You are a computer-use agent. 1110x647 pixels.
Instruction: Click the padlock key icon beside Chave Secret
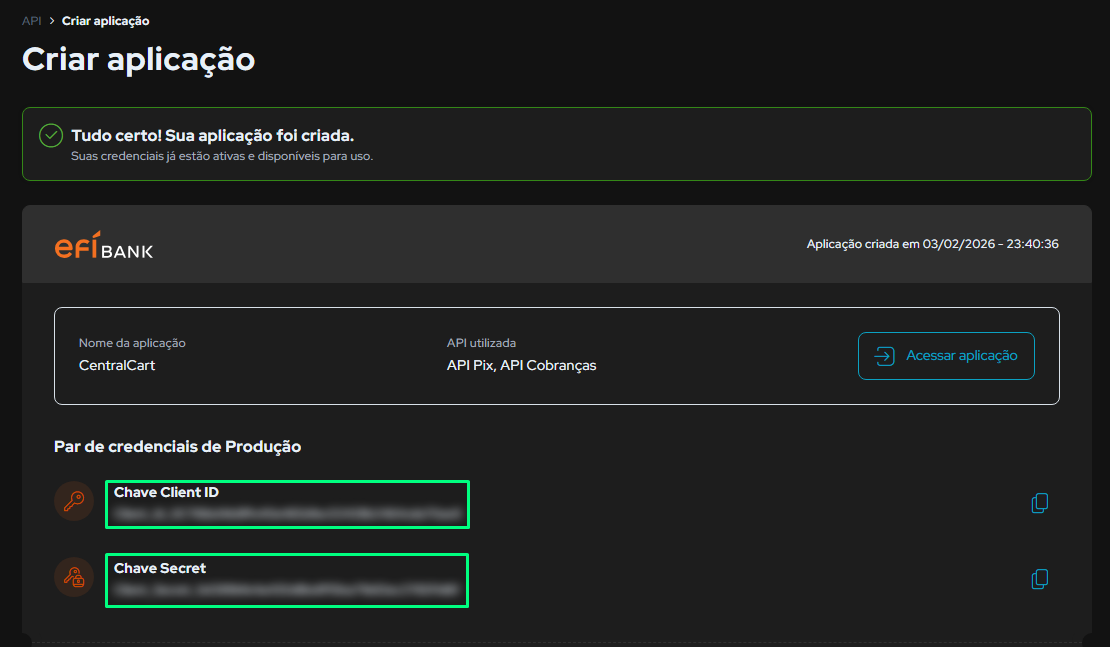[x=74, y=577]
